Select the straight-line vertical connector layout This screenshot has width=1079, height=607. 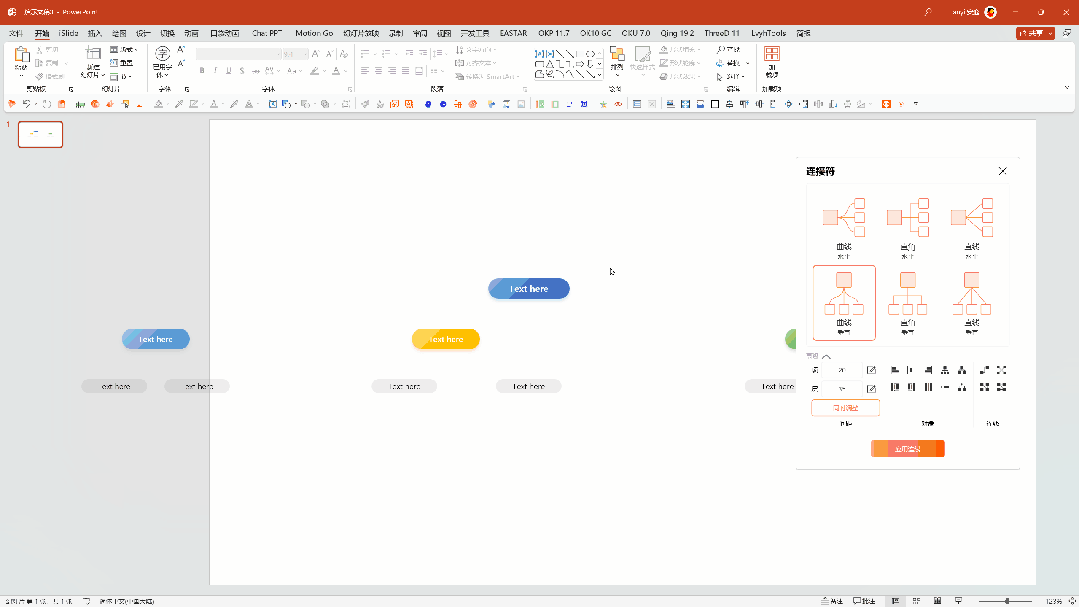pos(972,303)
